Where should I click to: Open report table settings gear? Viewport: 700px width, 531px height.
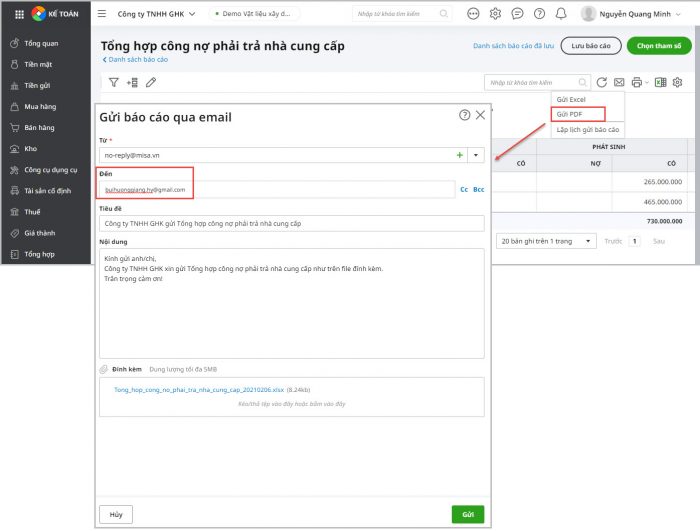pos(678,82)
